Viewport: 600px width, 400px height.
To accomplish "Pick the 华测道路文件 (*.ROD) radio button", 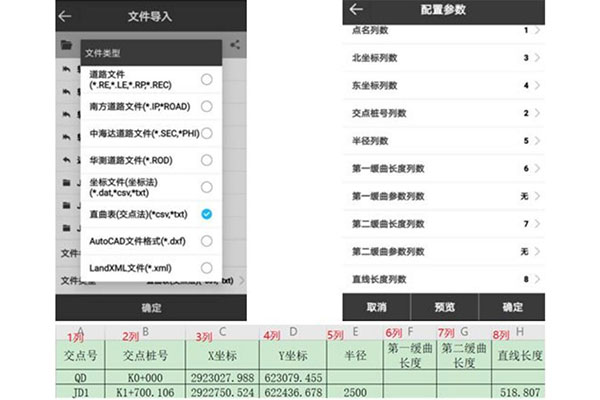I will [205, 160].
